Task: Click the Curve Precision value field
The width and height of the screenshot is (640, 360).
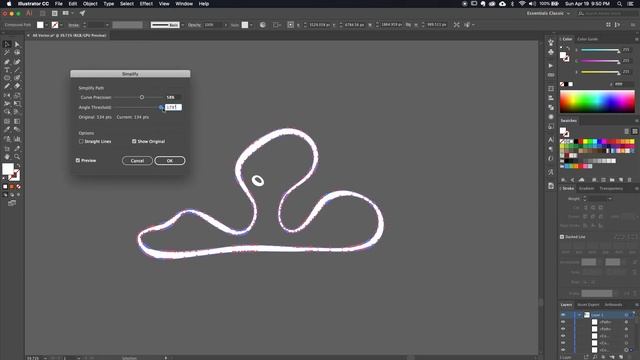Action: click(173, 97)
